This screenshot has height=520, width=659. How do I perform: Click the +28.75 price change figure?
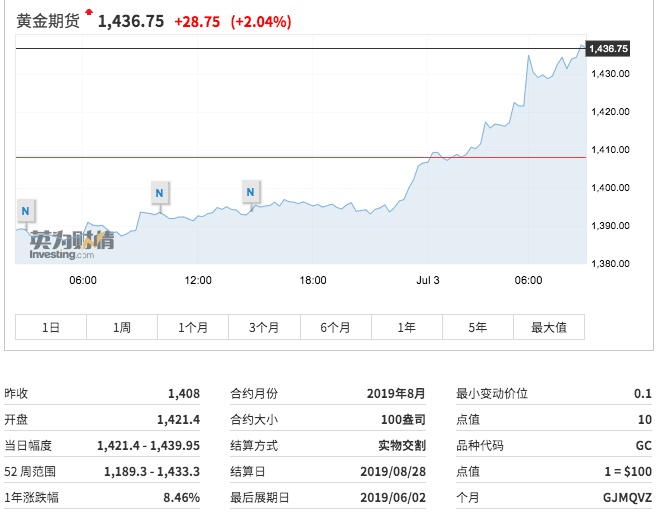[197, 21]
